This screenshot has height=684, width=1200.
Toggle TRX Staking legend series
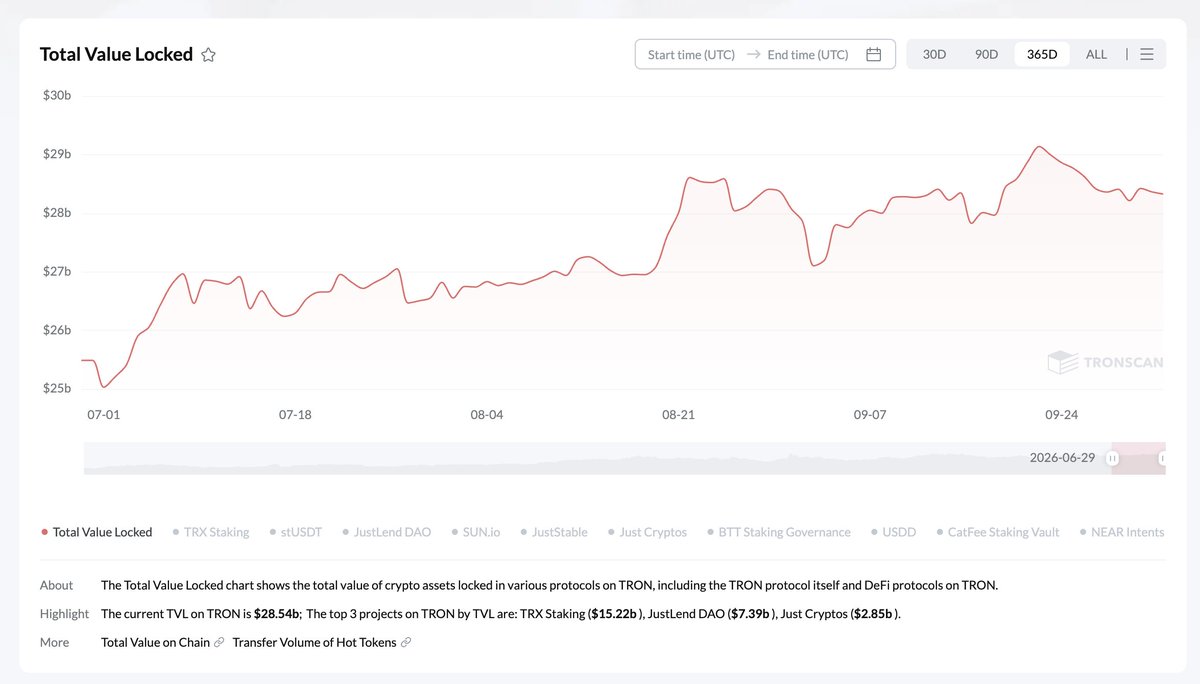(x=211, y=532)
